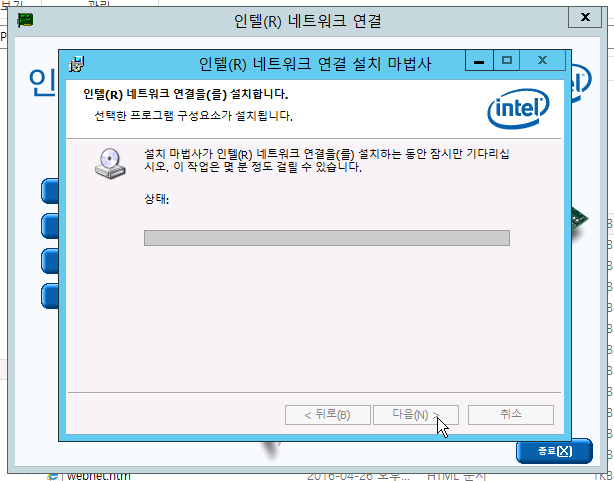Click the 상태: status label
Screen dimensions: 614x481
click(157, 199)
